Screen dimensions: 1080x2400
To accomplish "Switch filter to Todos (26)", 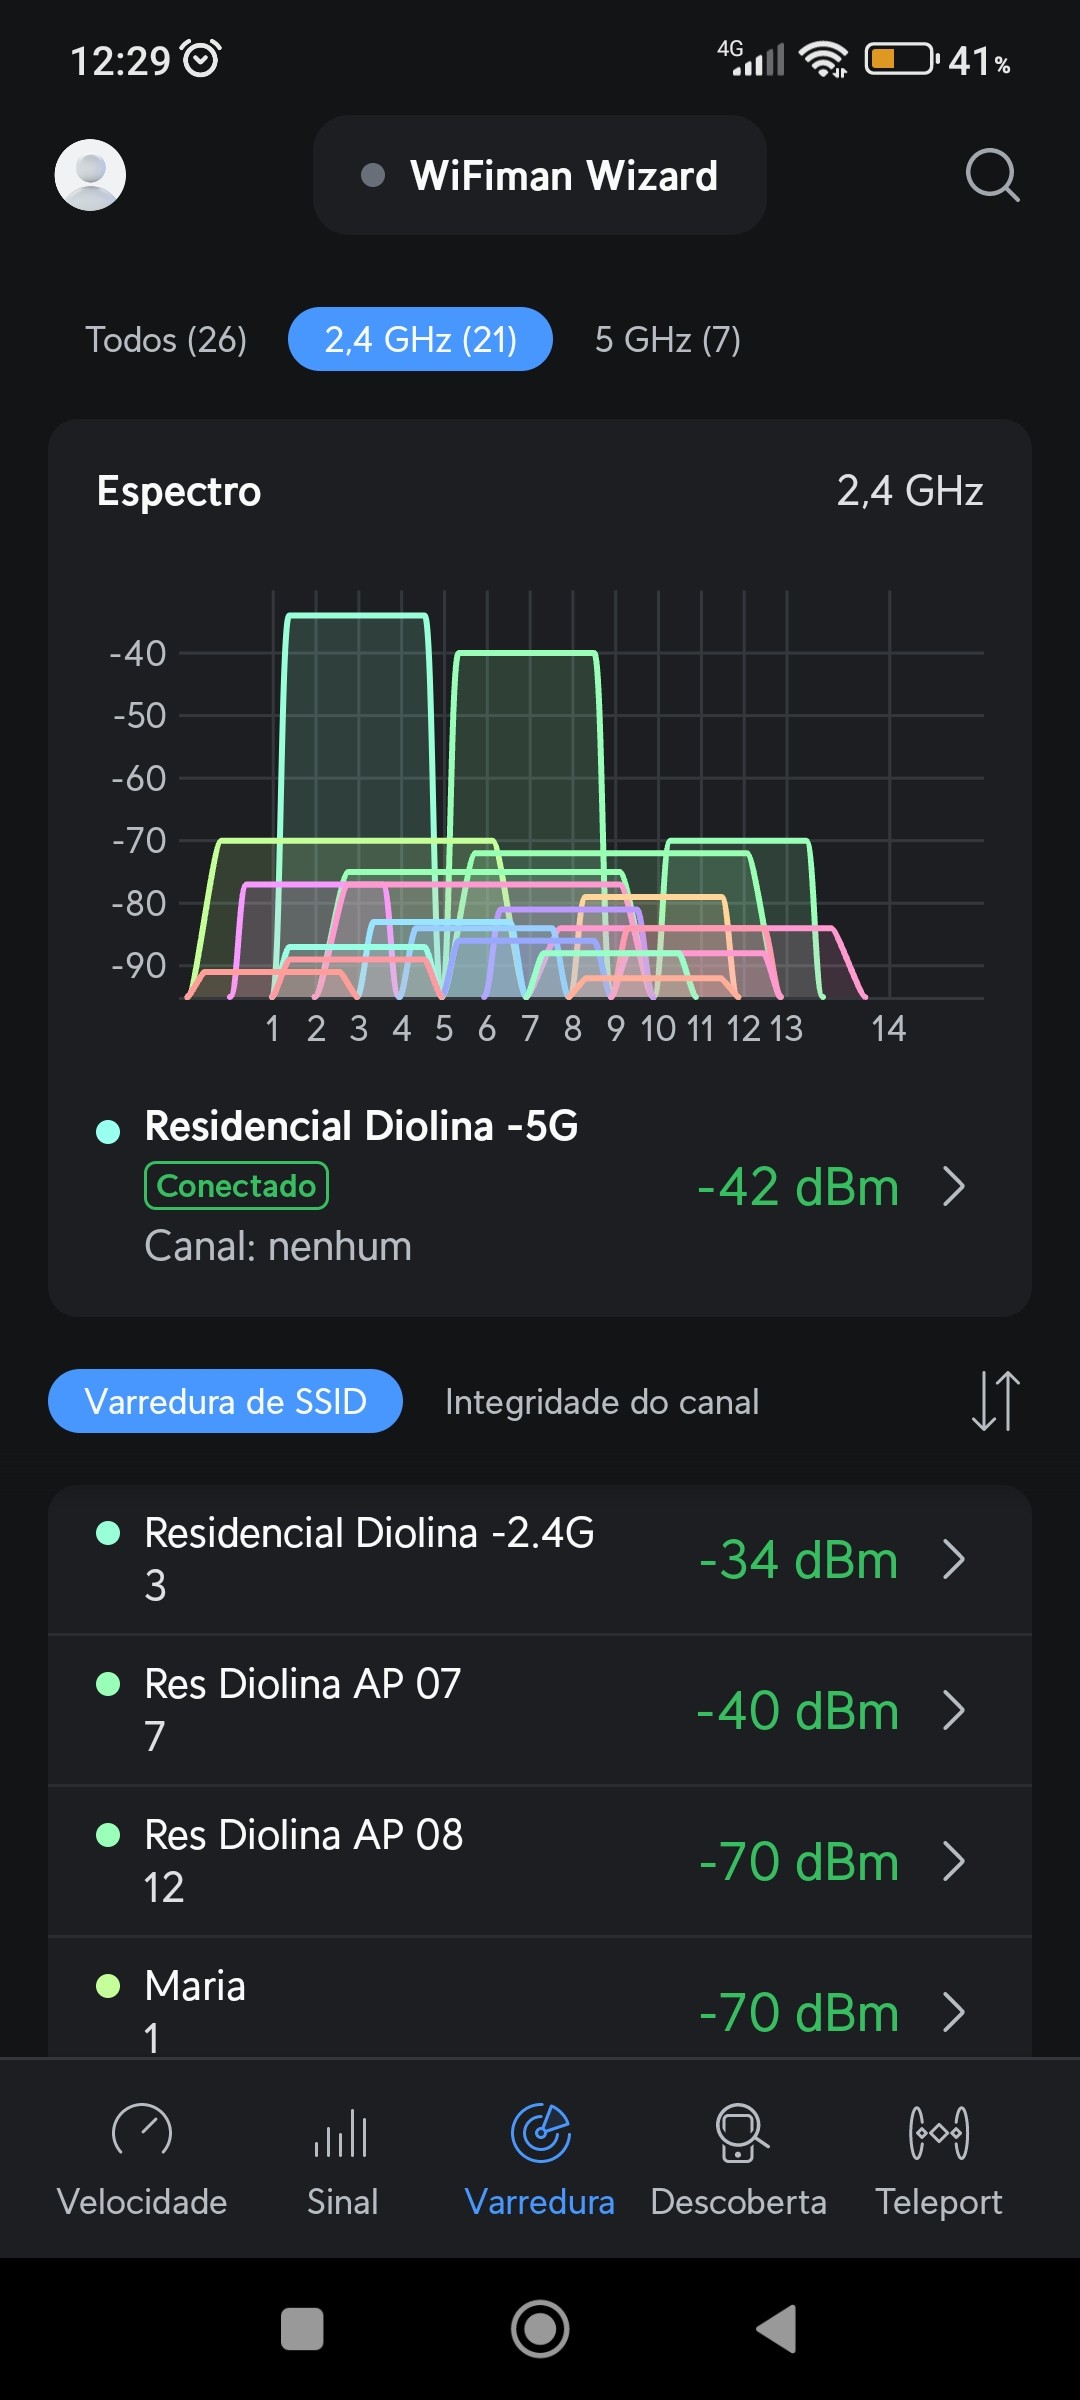I will coord(166,340).
